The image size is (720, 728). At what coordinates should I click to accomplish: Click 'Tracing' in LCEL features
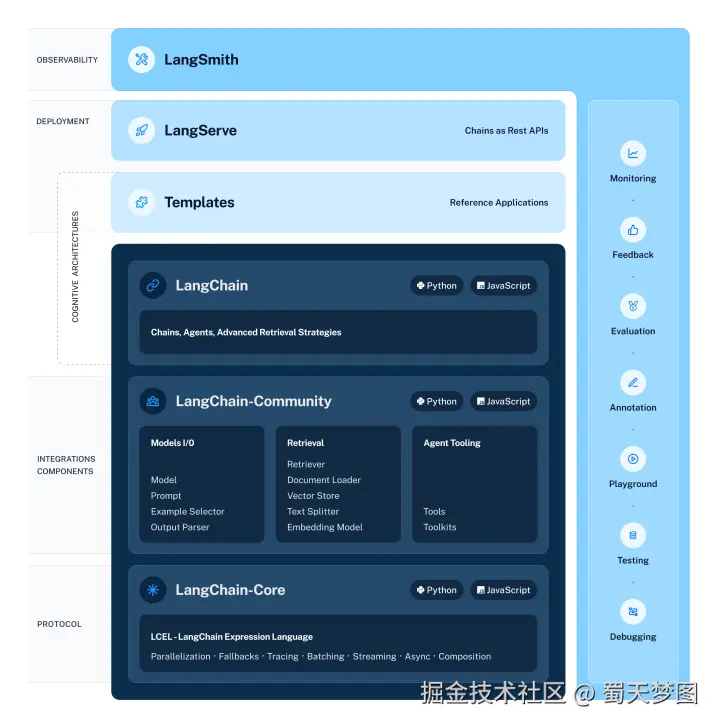coord(283,656)
